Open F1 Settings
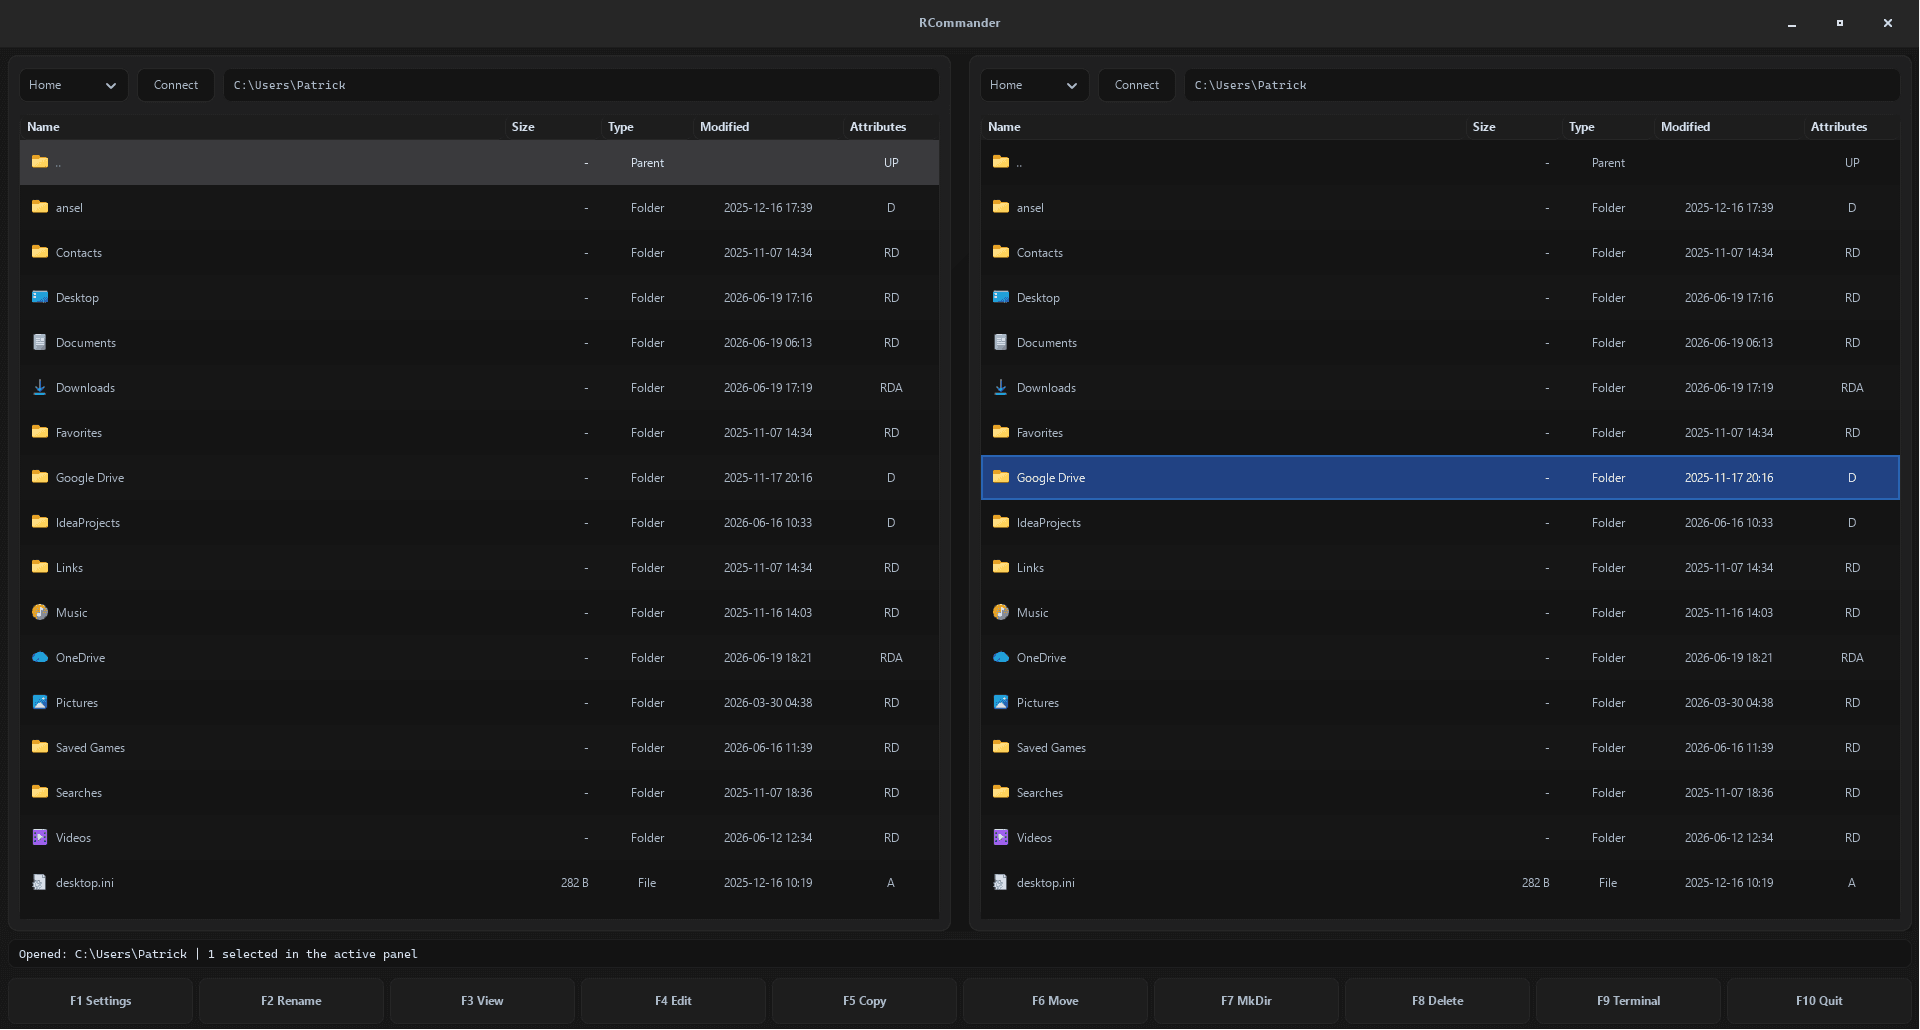This screenshot has height=1030, width=1920. 101,1001
